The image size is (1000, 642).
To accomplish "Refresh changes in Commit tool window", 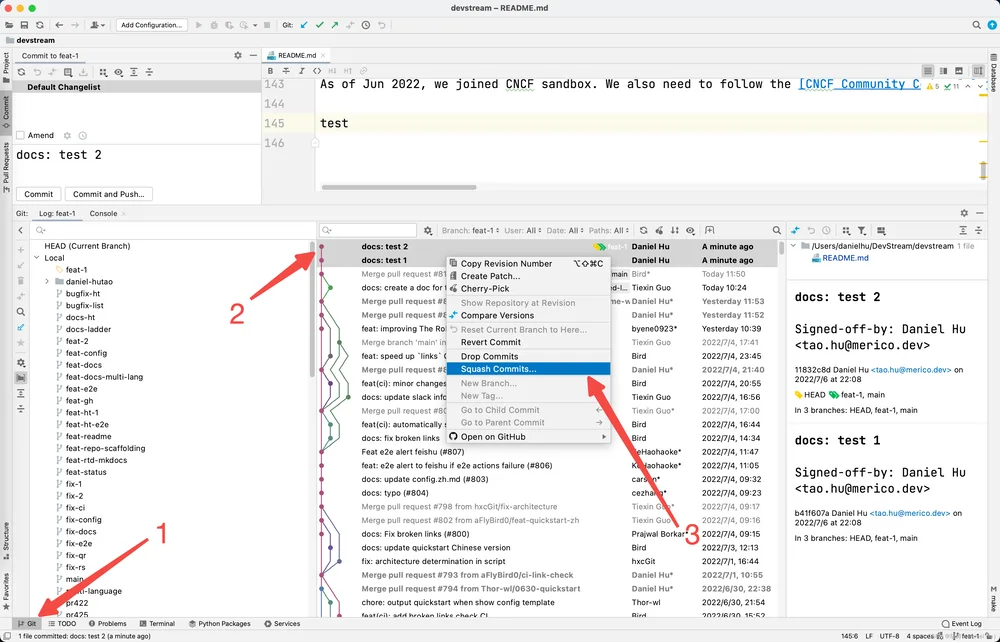I will (x=22, y=72).
